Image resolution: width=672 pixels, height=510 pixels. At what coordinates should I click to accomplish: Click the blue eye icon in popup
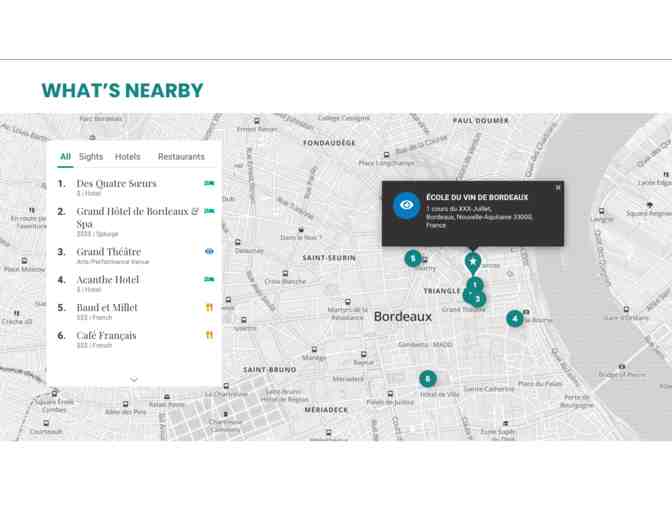pyautogui.click(x=406, y=205)
